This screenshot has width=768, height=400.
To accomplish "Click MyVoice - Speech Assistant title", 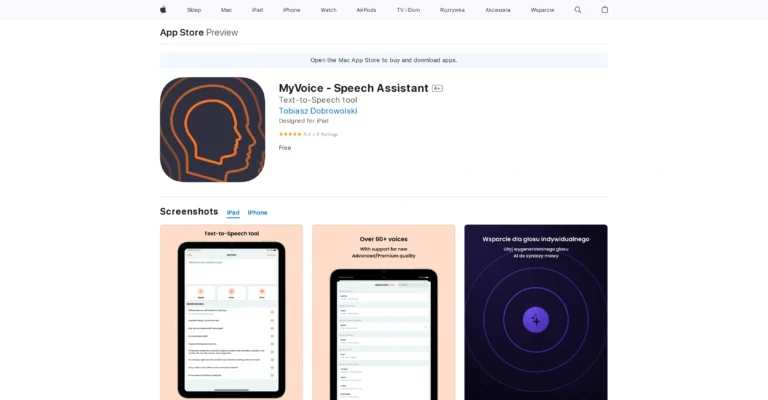I will [x=354, y=88].
